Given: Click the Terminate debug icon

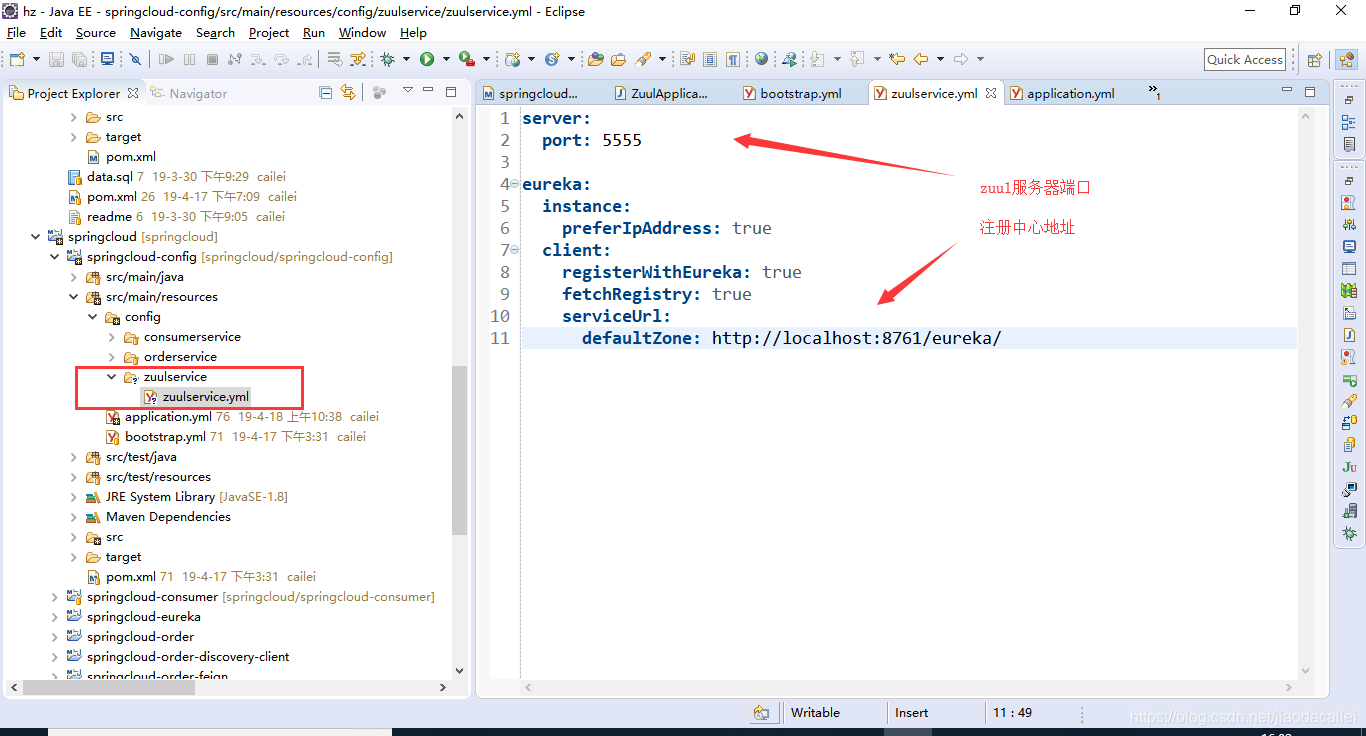Looking at the screenshot, I should [x=212, y=59].
